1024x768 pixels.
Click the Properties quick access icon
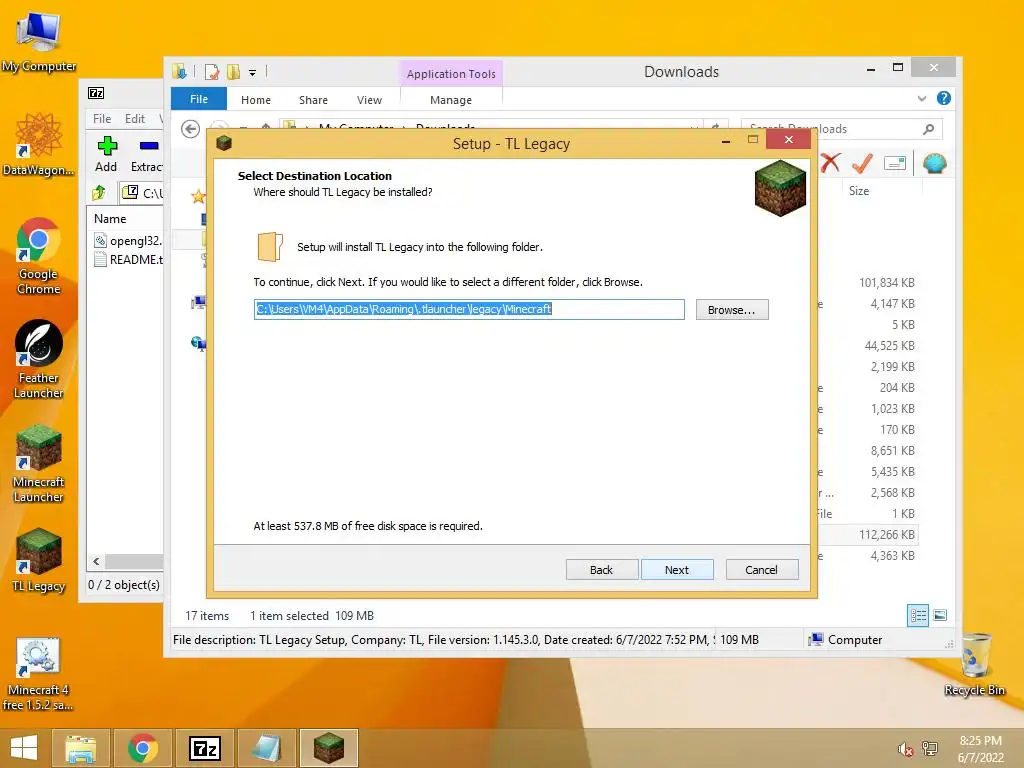212,72
